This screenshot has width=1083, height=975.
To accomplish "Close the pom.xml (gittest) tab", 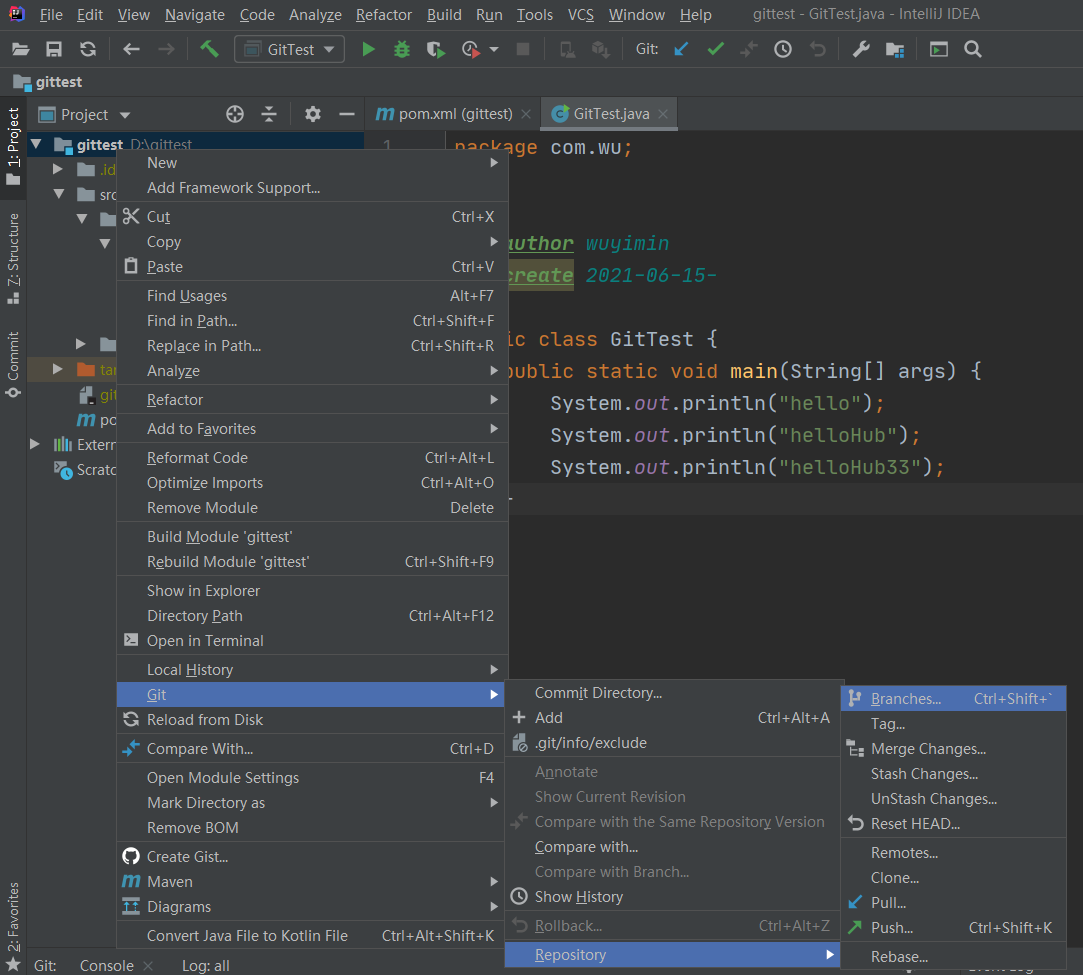I will point(526,114).
